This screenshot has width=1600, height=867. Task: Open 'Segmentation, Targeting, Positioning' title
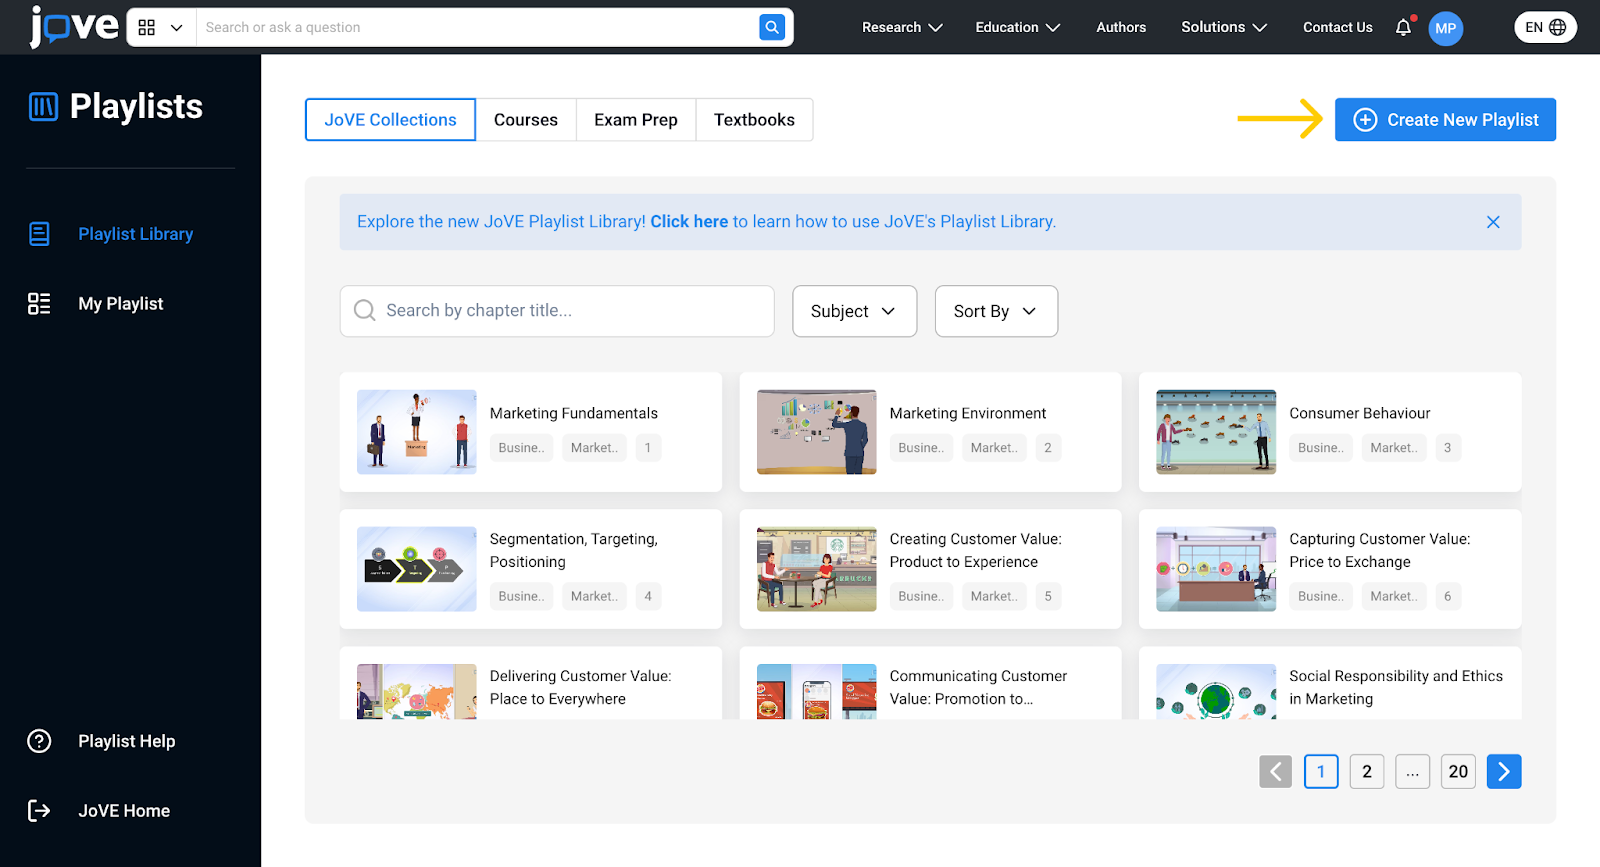point(574,551)
